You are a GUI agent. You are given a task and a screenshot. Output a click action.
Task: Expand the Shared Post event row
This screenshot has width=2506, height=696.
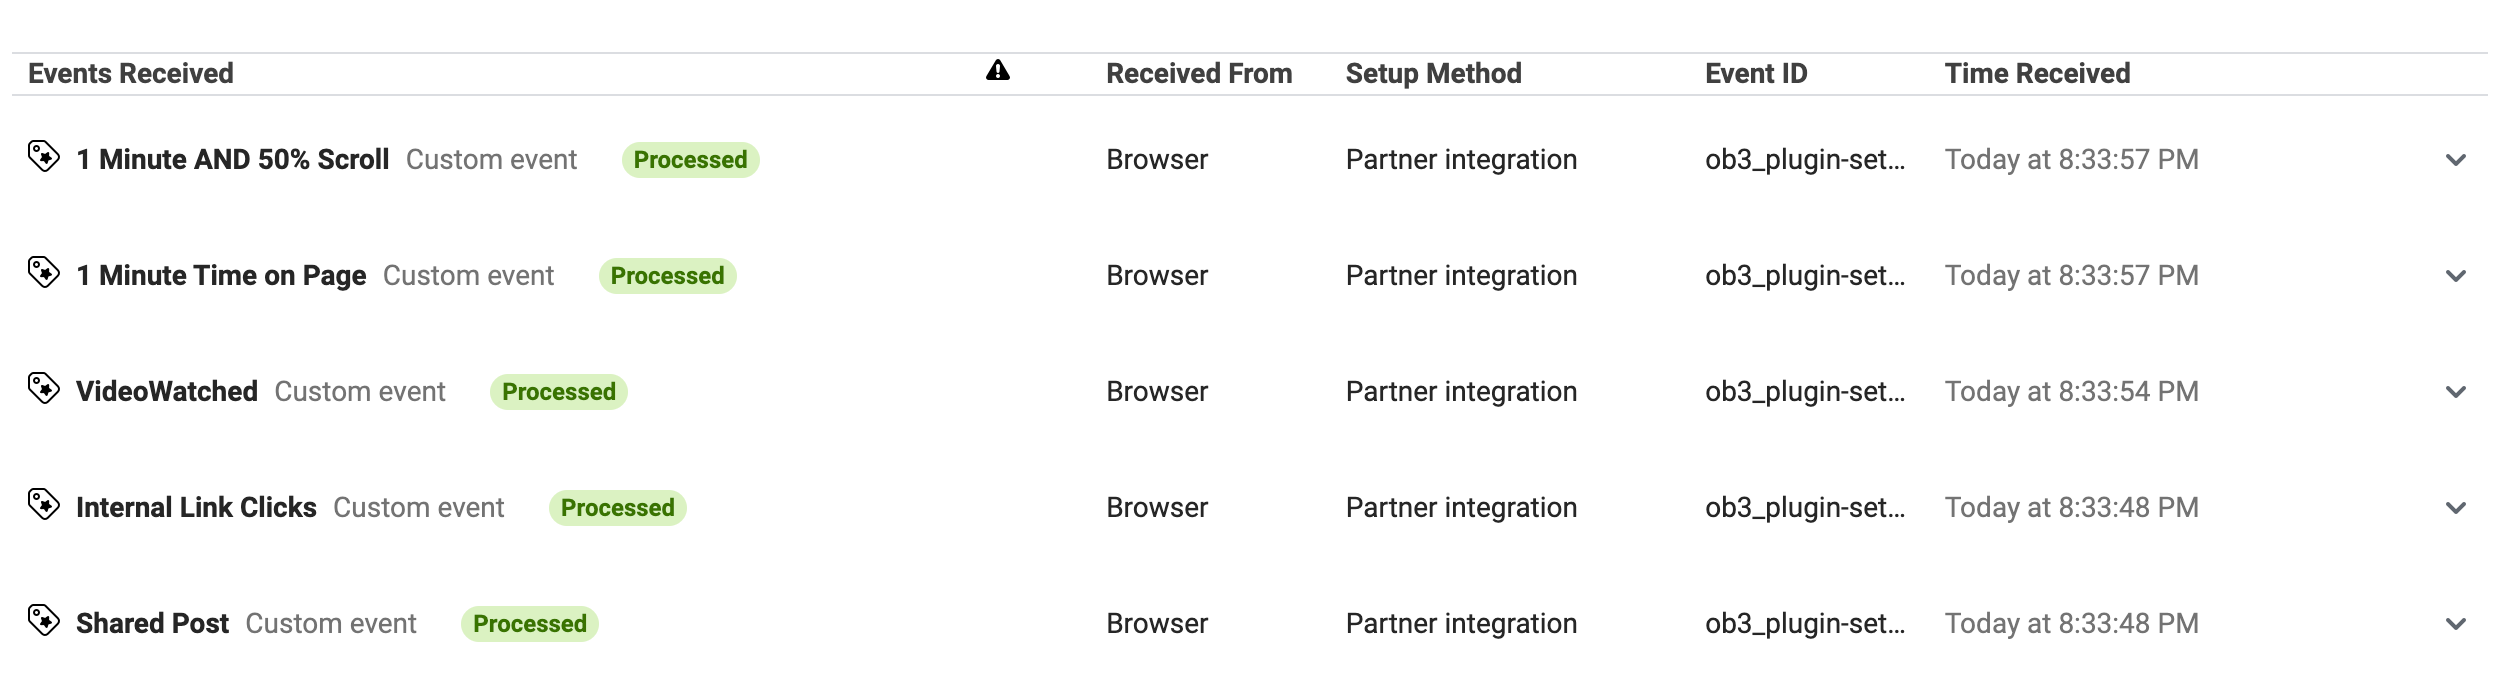tap(2455, 624)
